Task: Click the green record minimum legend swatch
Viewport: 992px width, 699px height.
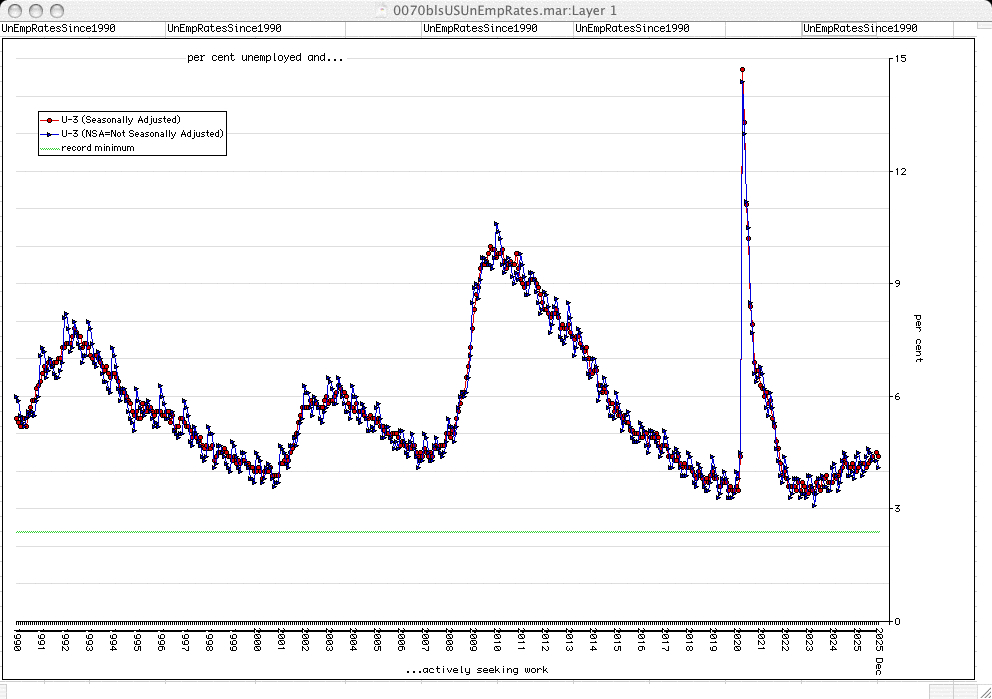Action: tap(50, 148)
